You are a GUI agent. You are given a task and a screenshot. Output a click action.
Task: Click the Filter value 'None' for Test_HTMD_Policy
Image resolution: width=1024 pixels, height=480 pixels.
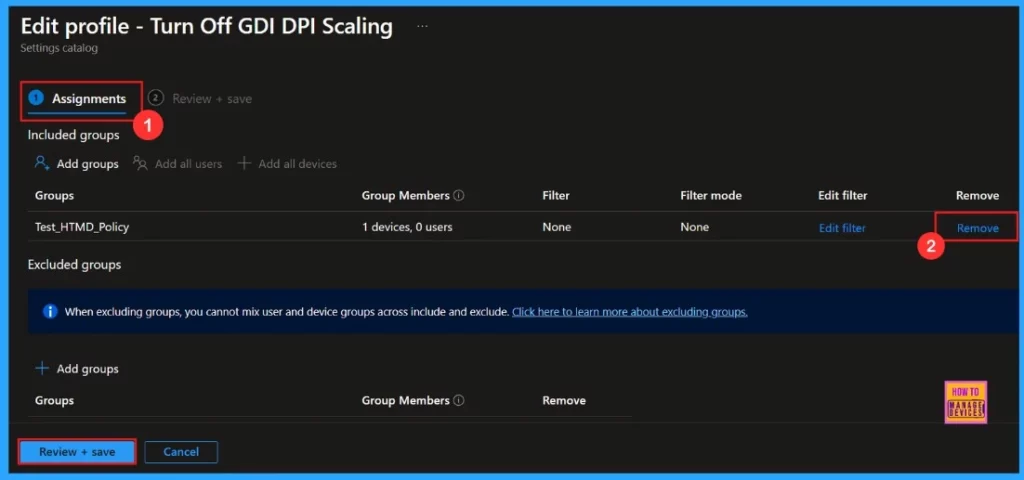[556, 227]
